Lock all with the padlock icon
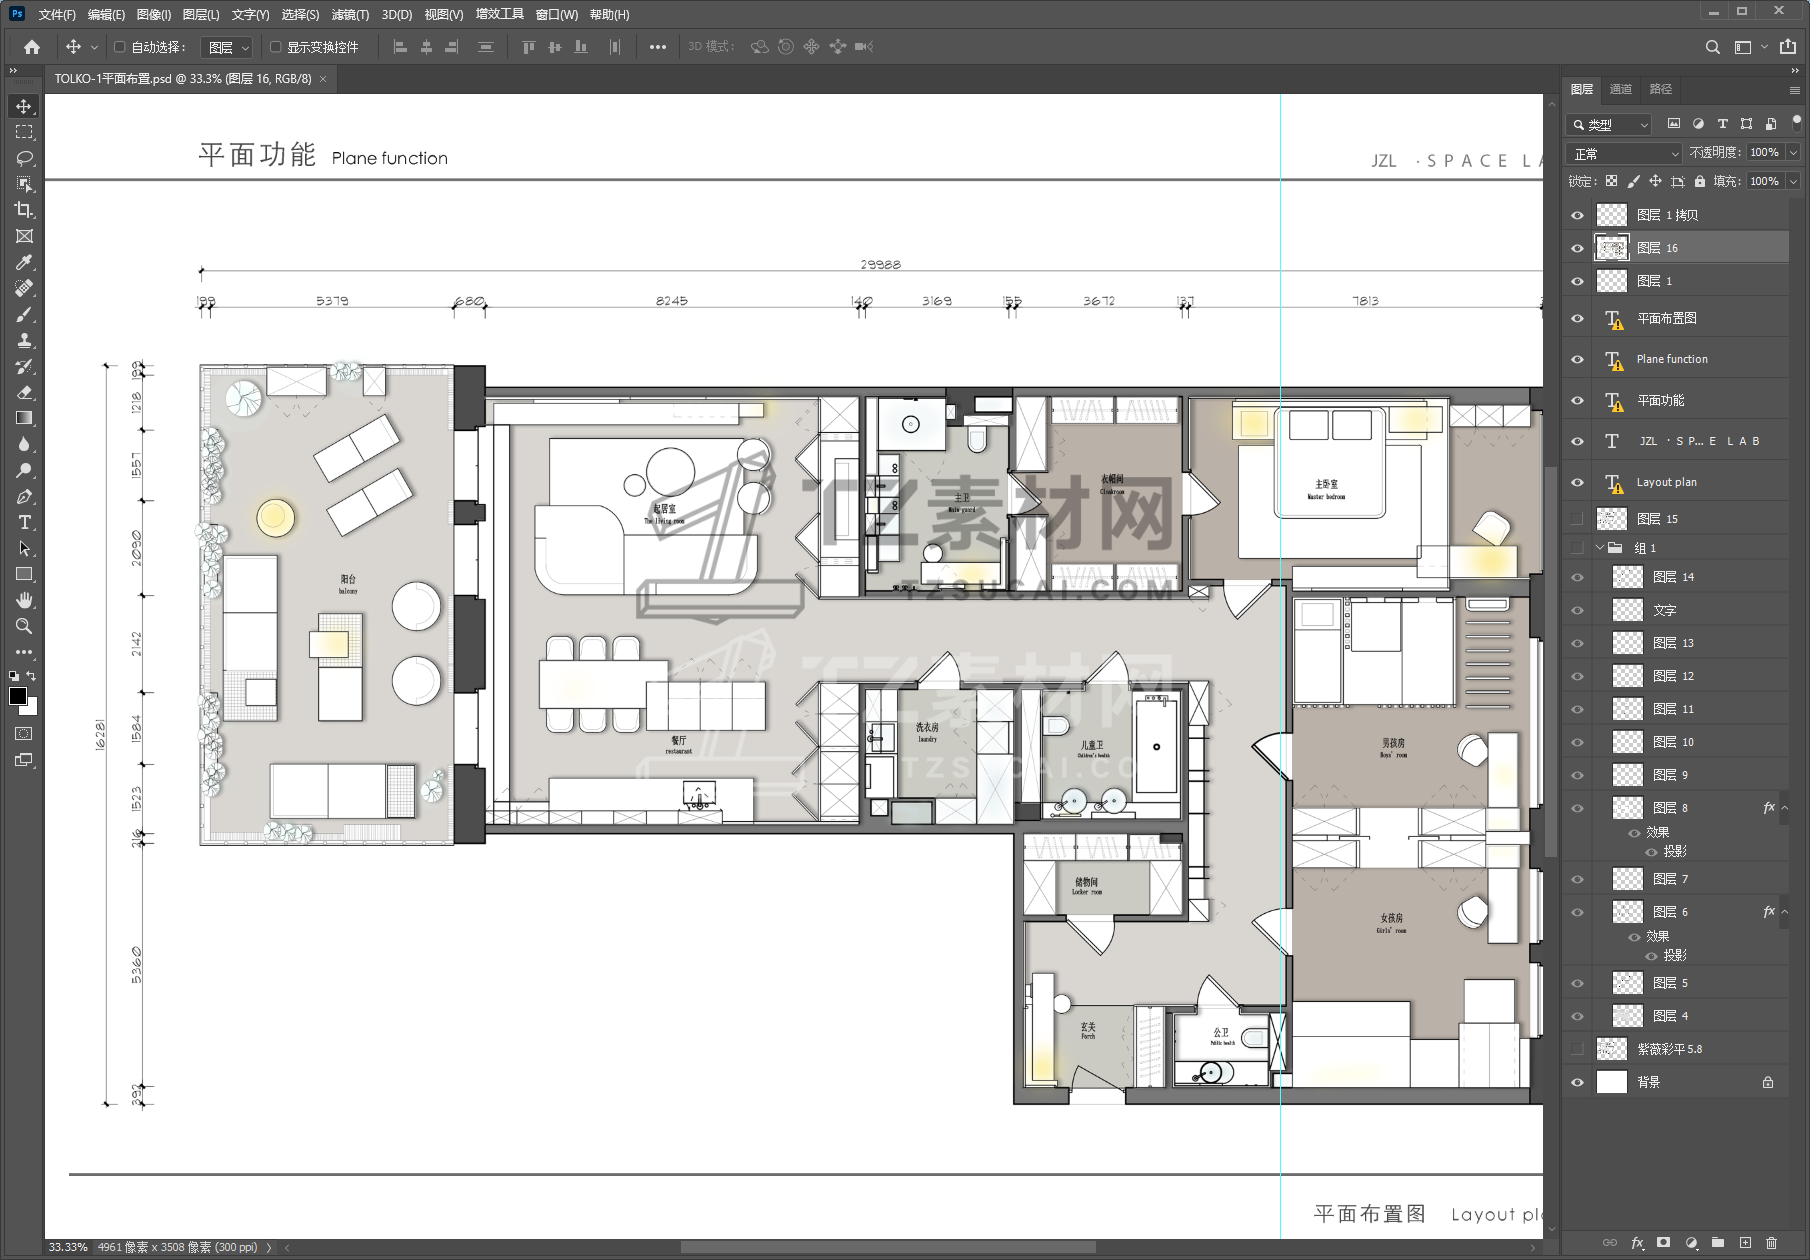 1700,181
